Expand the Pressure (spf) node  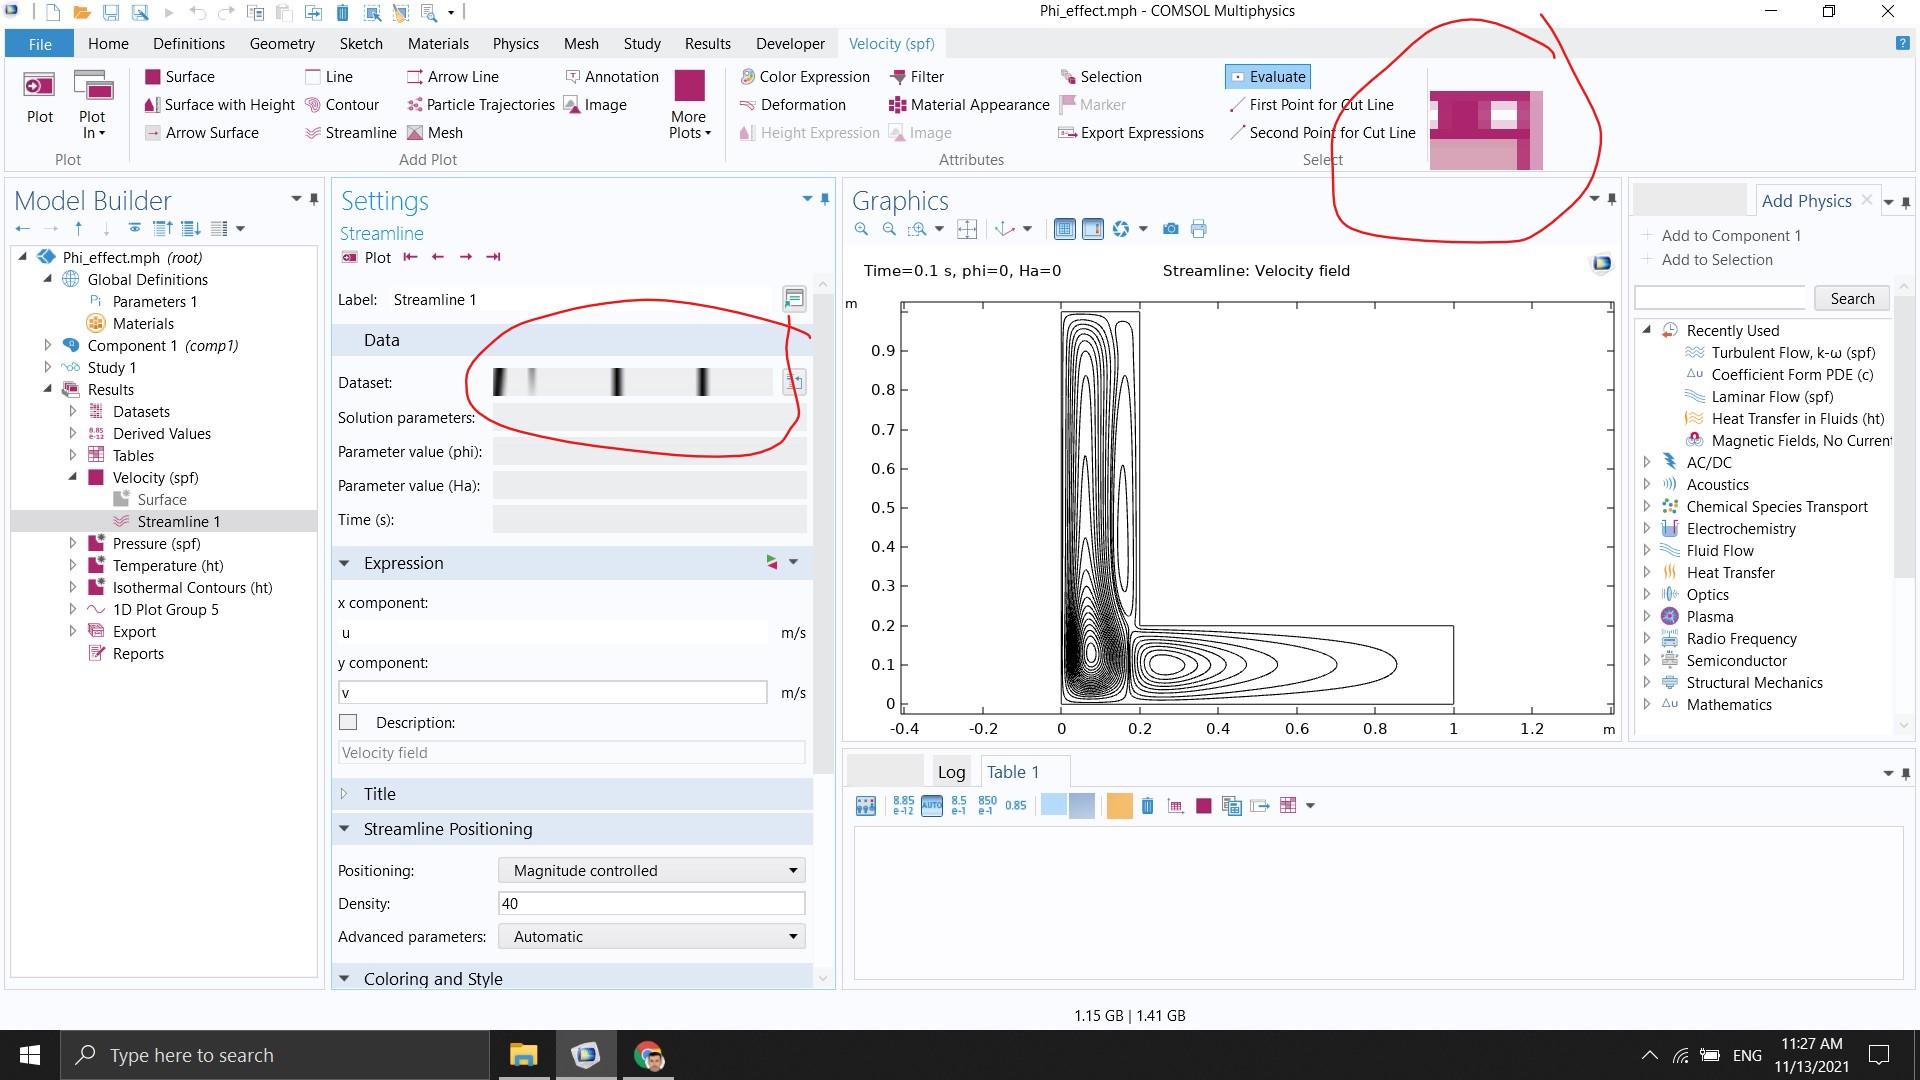coord(72,543)
